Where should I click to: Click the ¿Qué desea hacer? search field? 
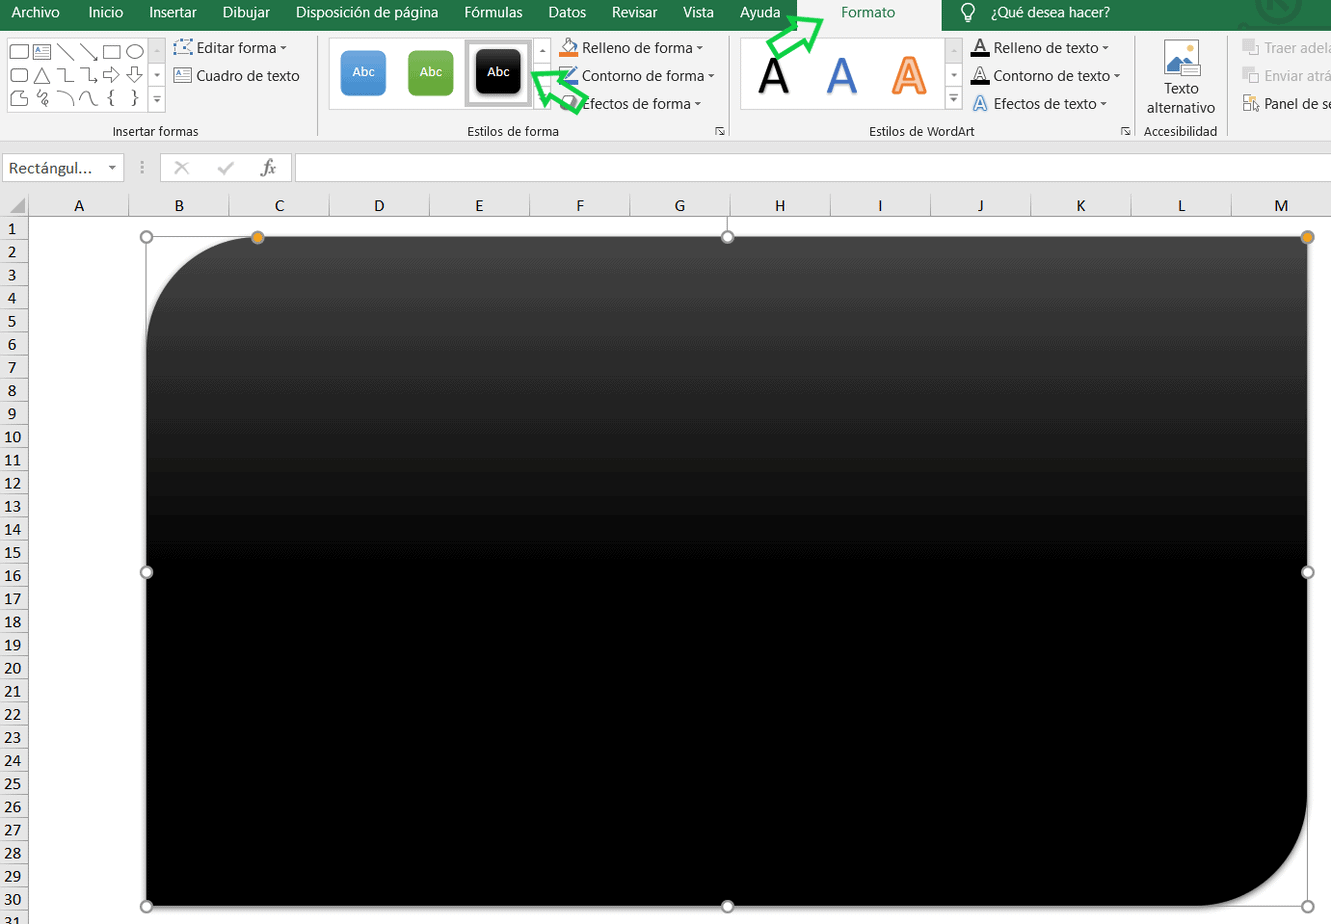pyautogui.click(x=1050, y=13)
